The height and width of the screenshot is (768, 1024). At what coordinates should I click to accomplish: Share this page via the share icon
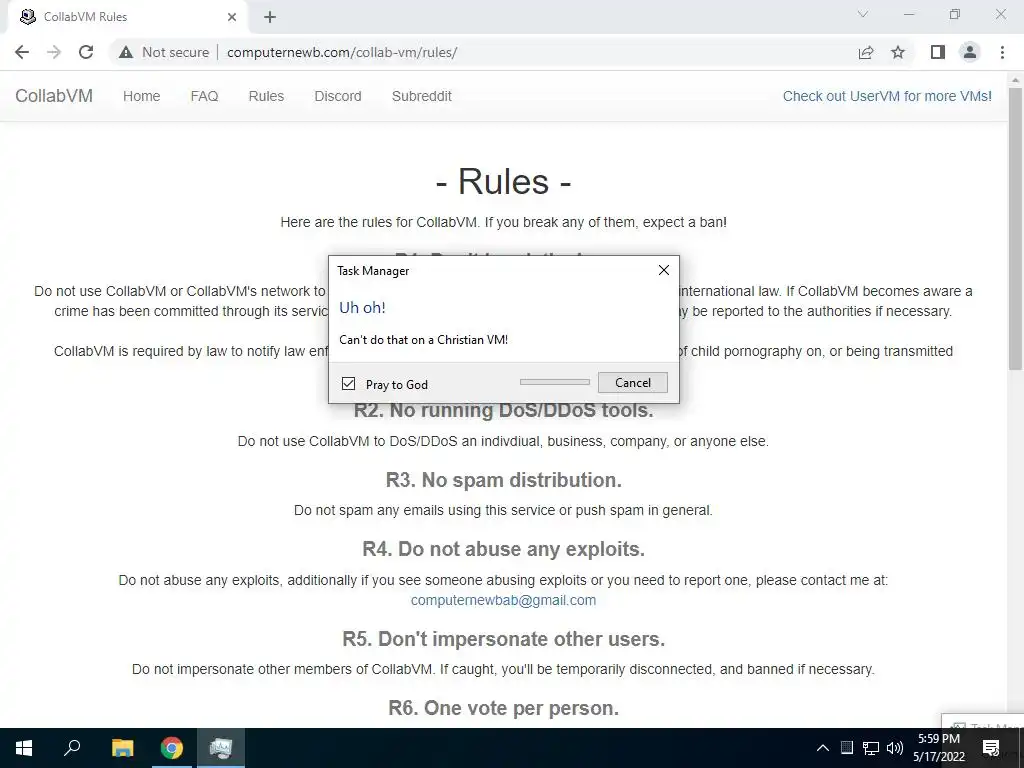(x=866, y=52)
